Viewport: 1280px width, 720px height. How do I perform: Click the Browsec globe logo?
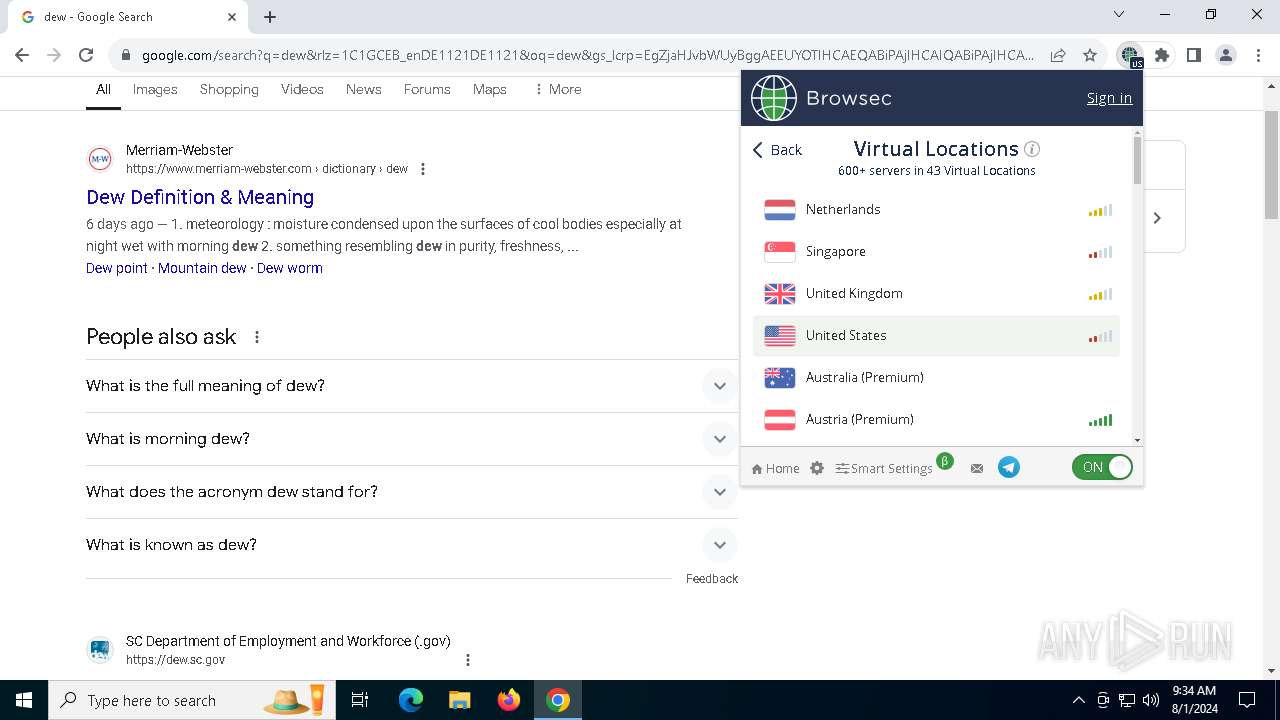(774, 98)
